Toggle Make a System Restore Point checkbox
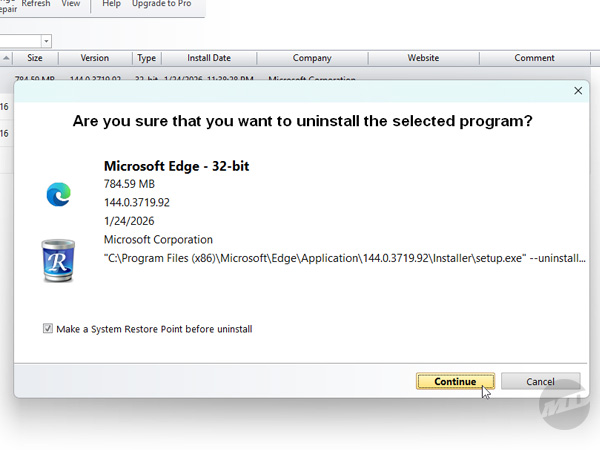The image size is (600, 450). tap(48, 328)
